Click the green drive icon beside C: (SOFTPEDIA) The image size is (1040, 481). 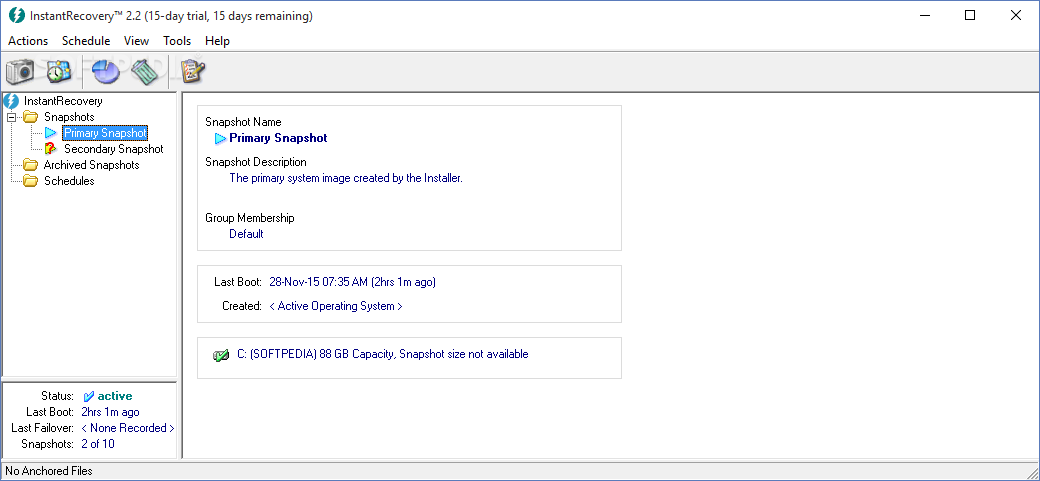pyautogui.click(x=221, y=356)
